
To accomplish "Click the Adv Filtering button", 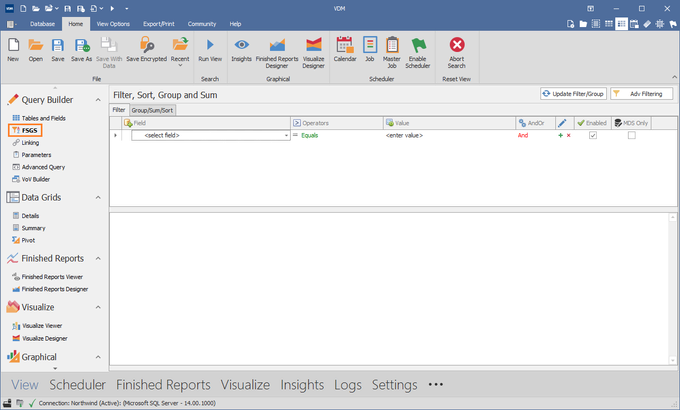I will pos(641,94).
